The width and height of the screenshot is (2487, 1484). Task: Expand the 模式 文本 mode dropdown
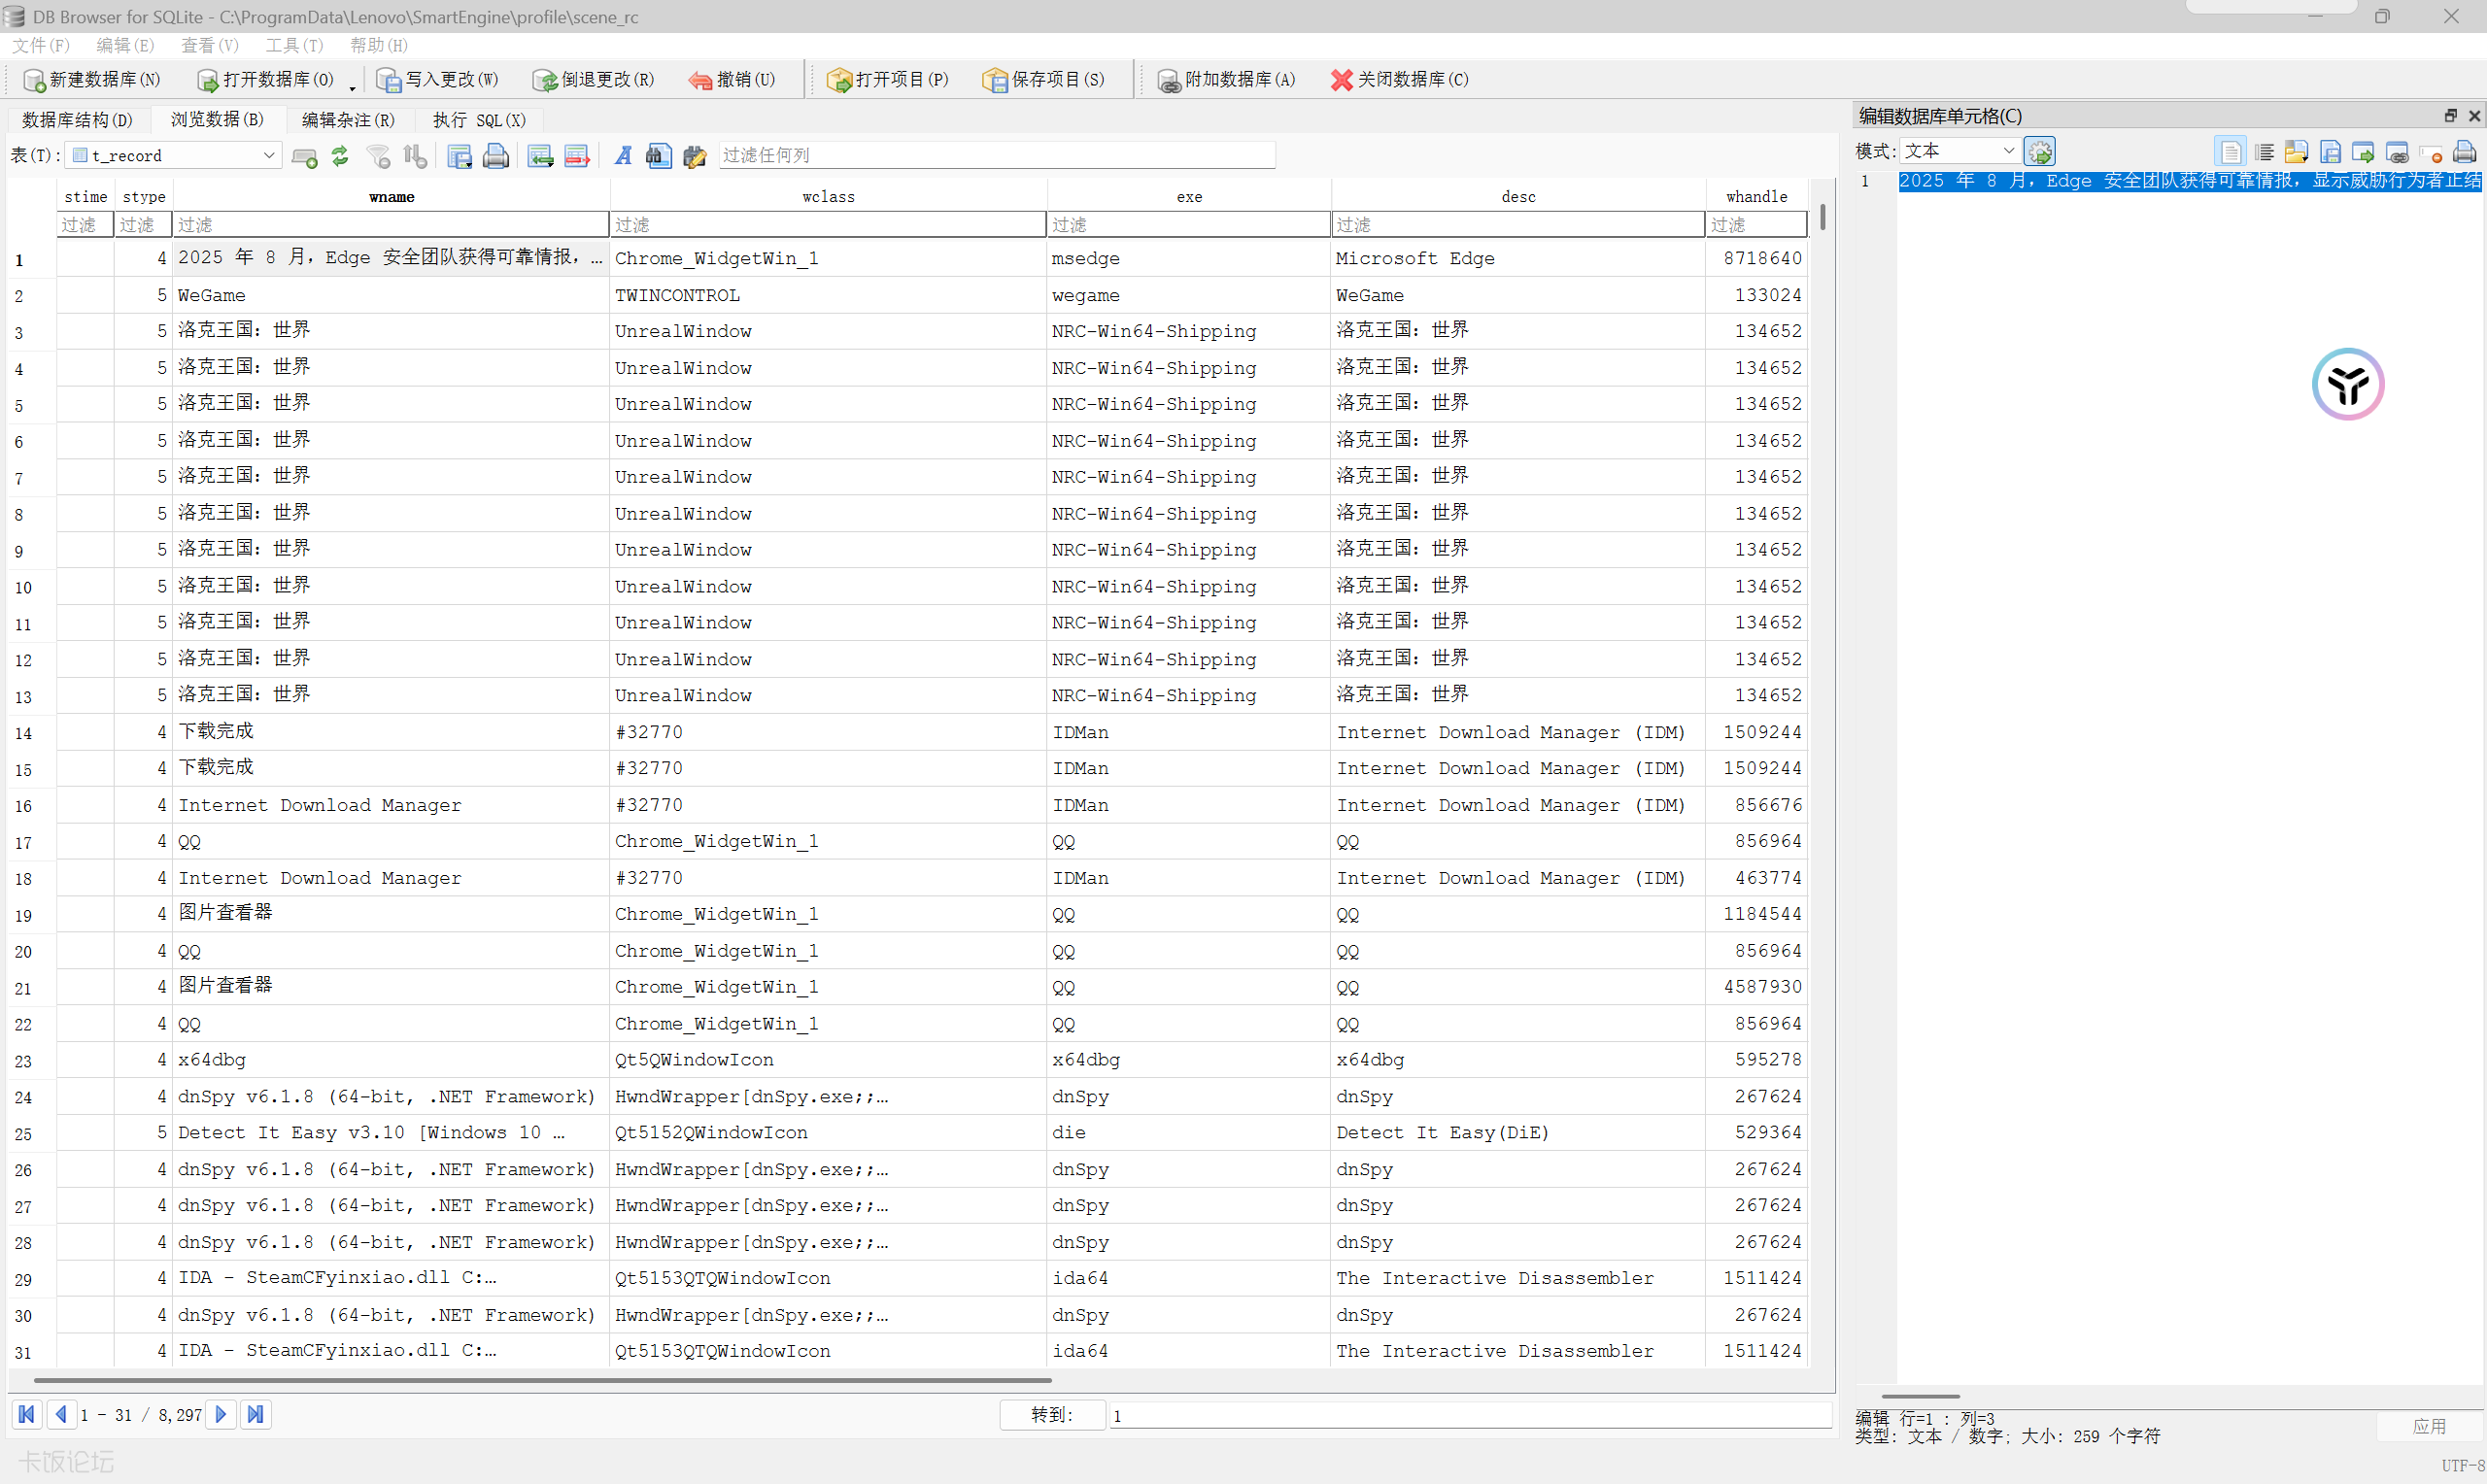(1959, 151)
